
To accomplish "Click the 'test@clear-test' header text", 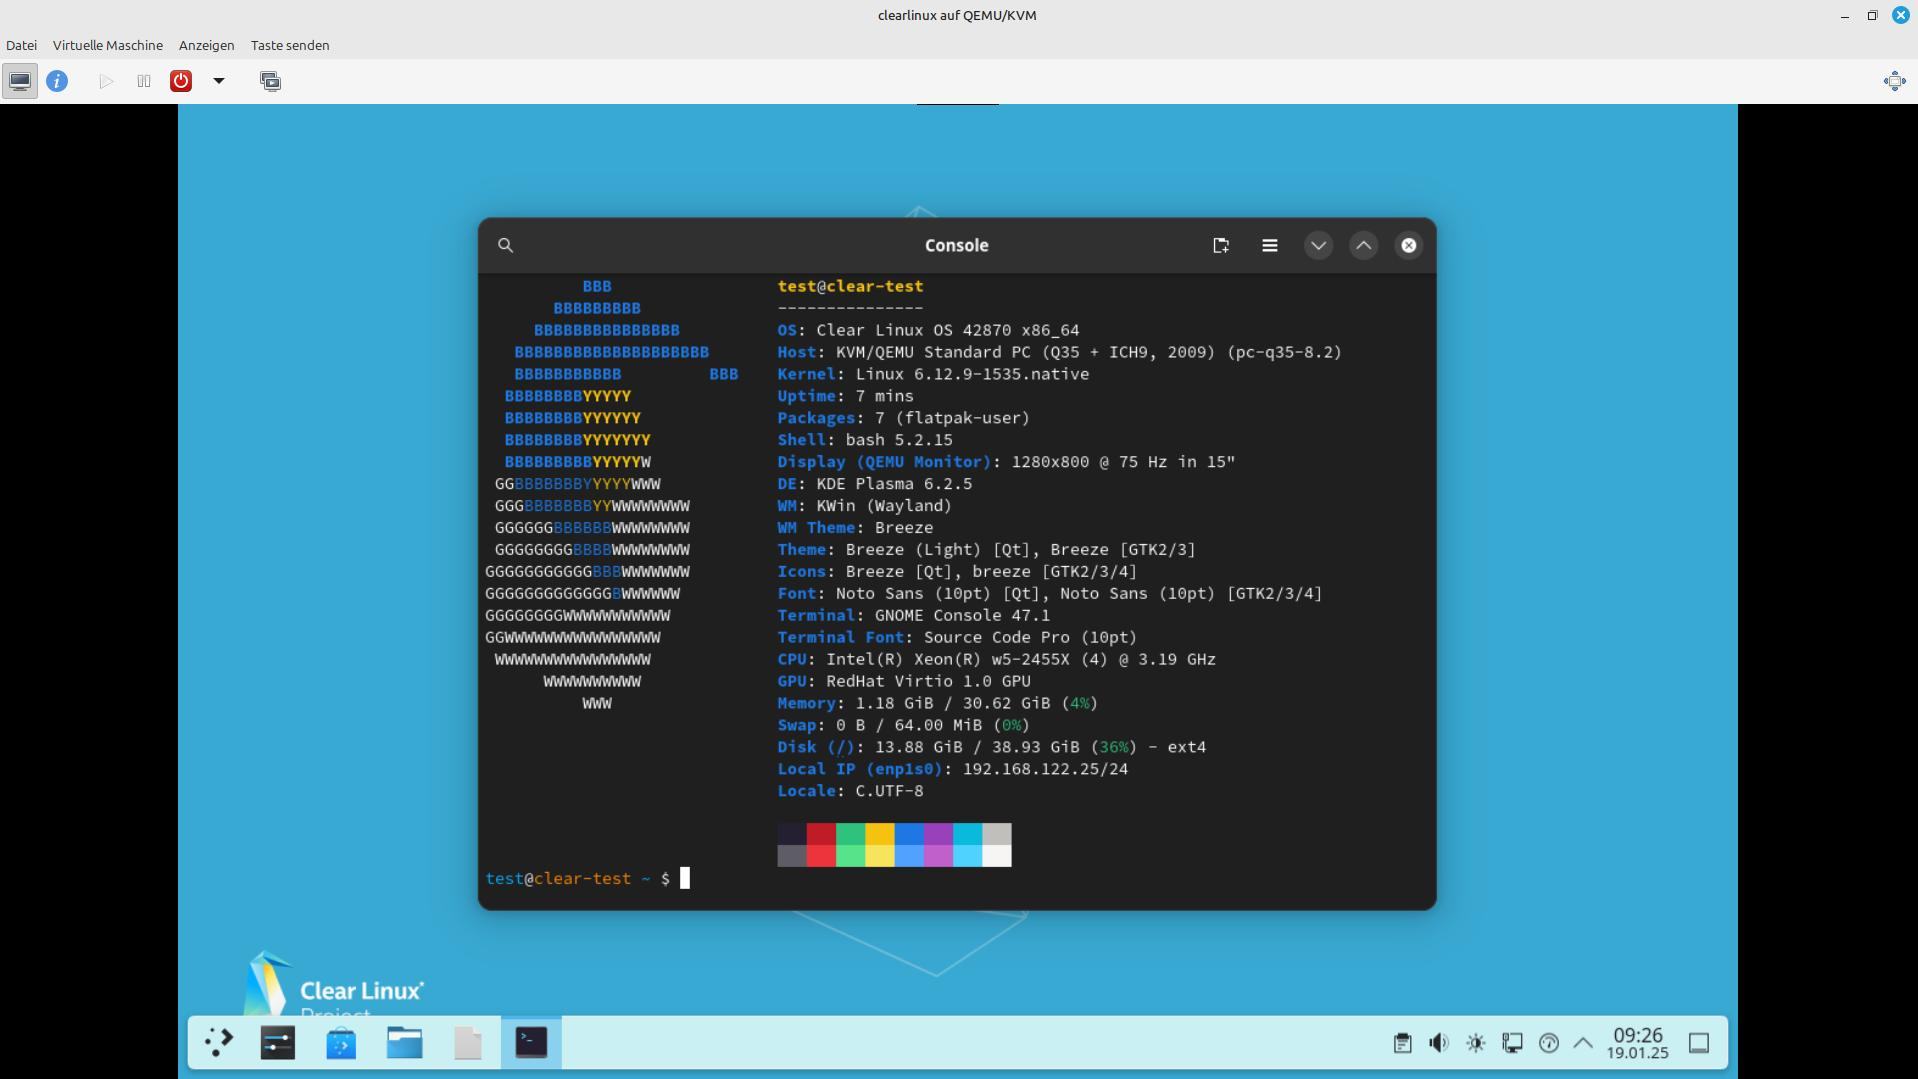I will coord(850,286).
